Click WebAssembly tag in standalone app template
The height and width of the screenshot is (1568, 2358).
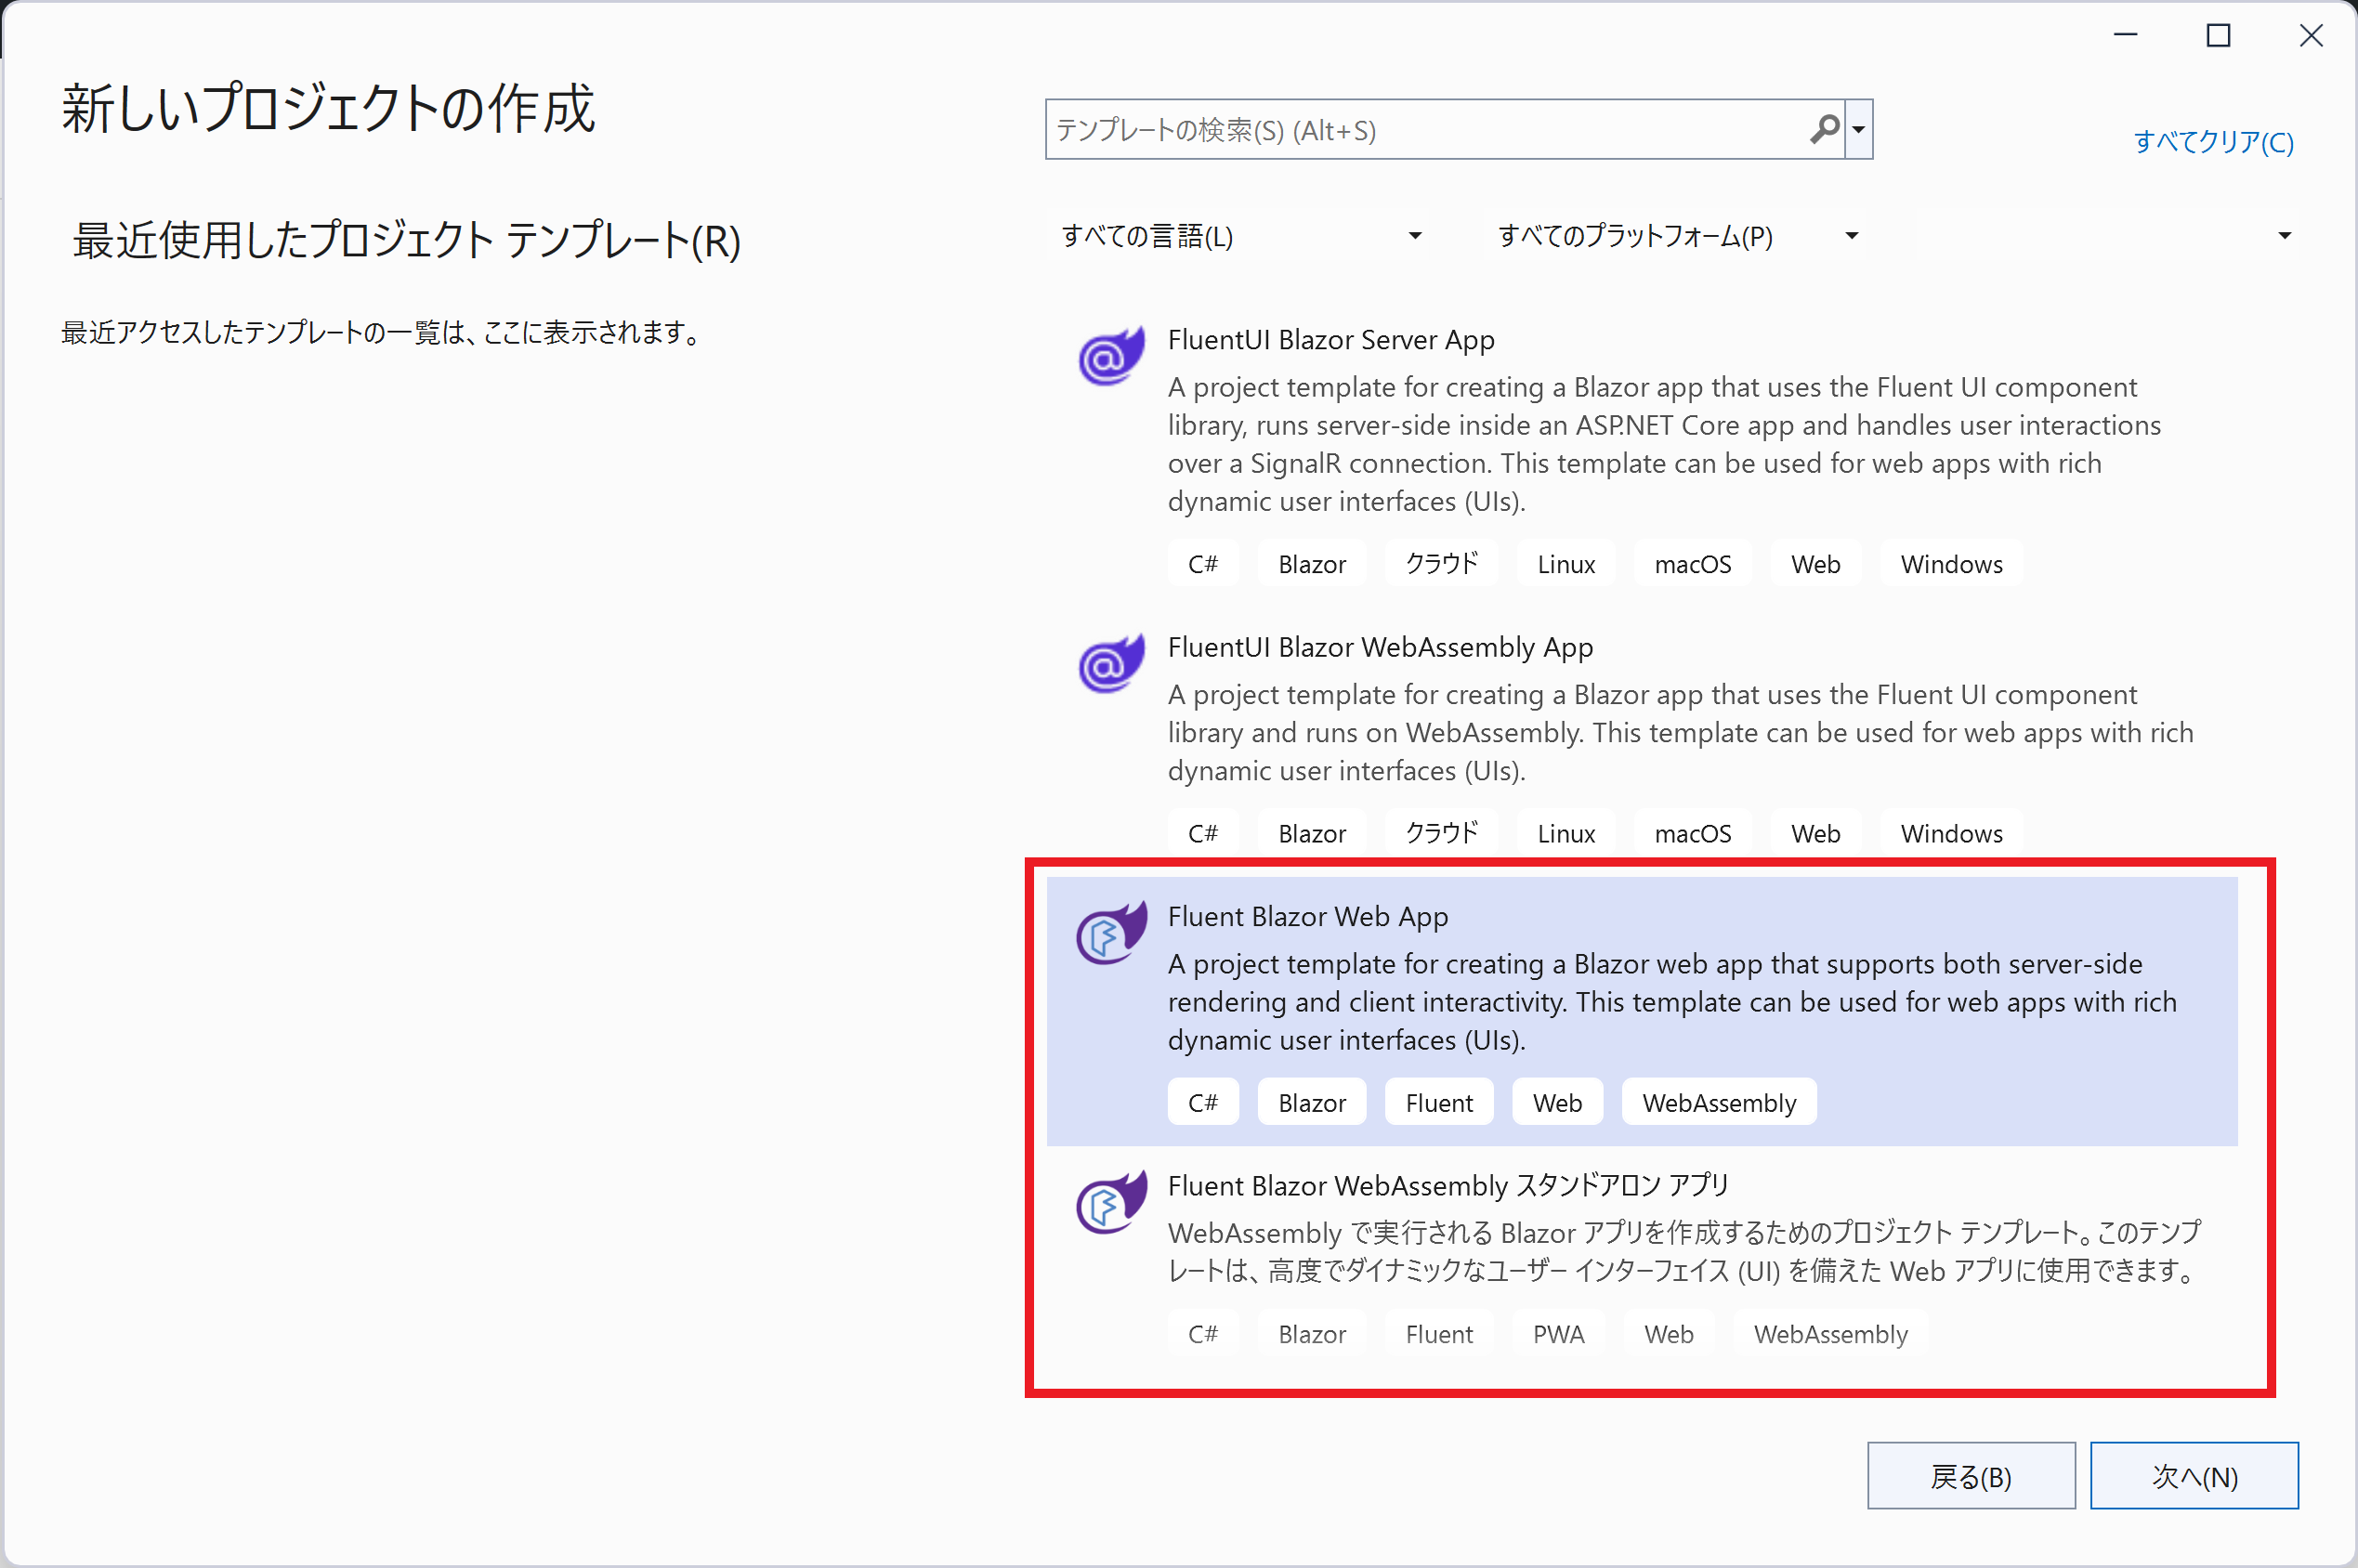pyautogui.click(x=1831, y=1333)
